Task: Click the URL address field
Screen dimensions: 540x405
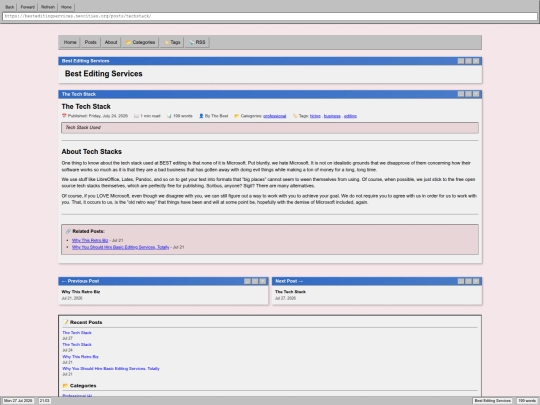Action: 270,16
